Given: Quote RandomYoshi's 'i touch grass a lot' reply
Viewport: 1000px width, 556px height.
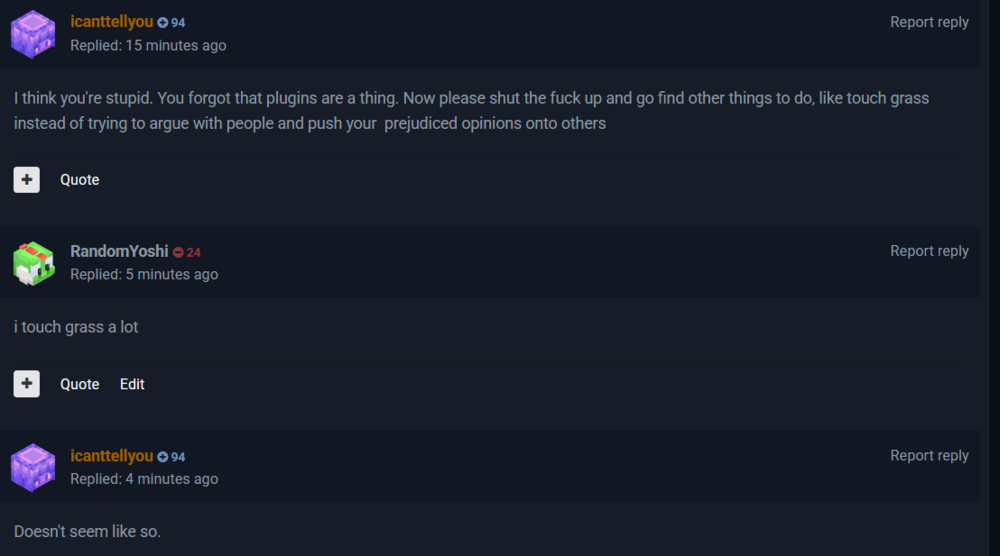Looking at the screenshot, I should (x=80, y=384).
